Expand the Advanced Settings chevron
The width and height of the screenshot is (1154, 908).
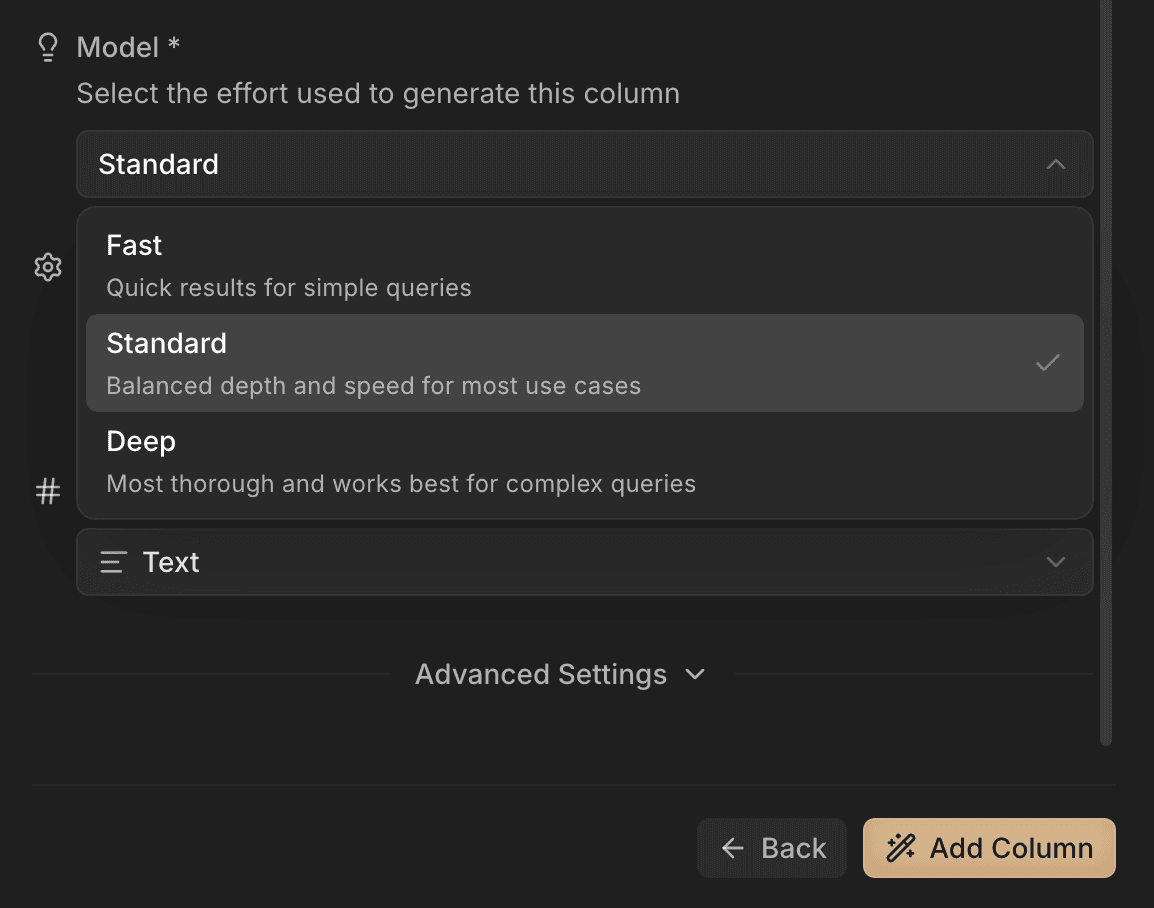pos(695,674)
